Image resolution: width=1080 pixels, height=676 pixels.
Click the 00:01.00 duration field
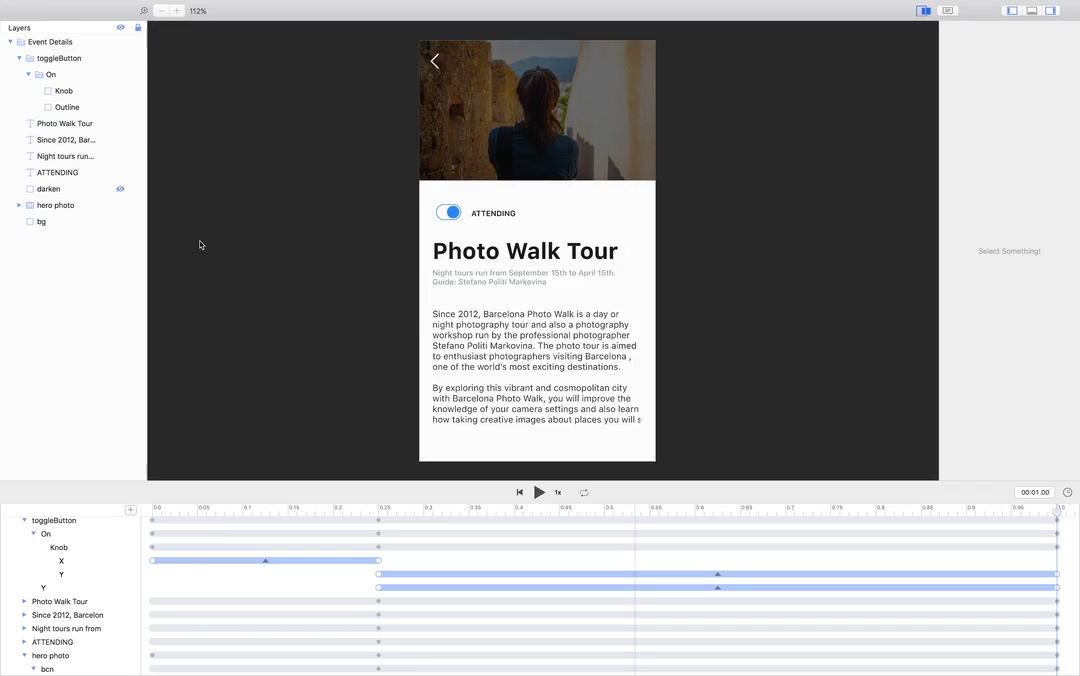point(1035,493)
